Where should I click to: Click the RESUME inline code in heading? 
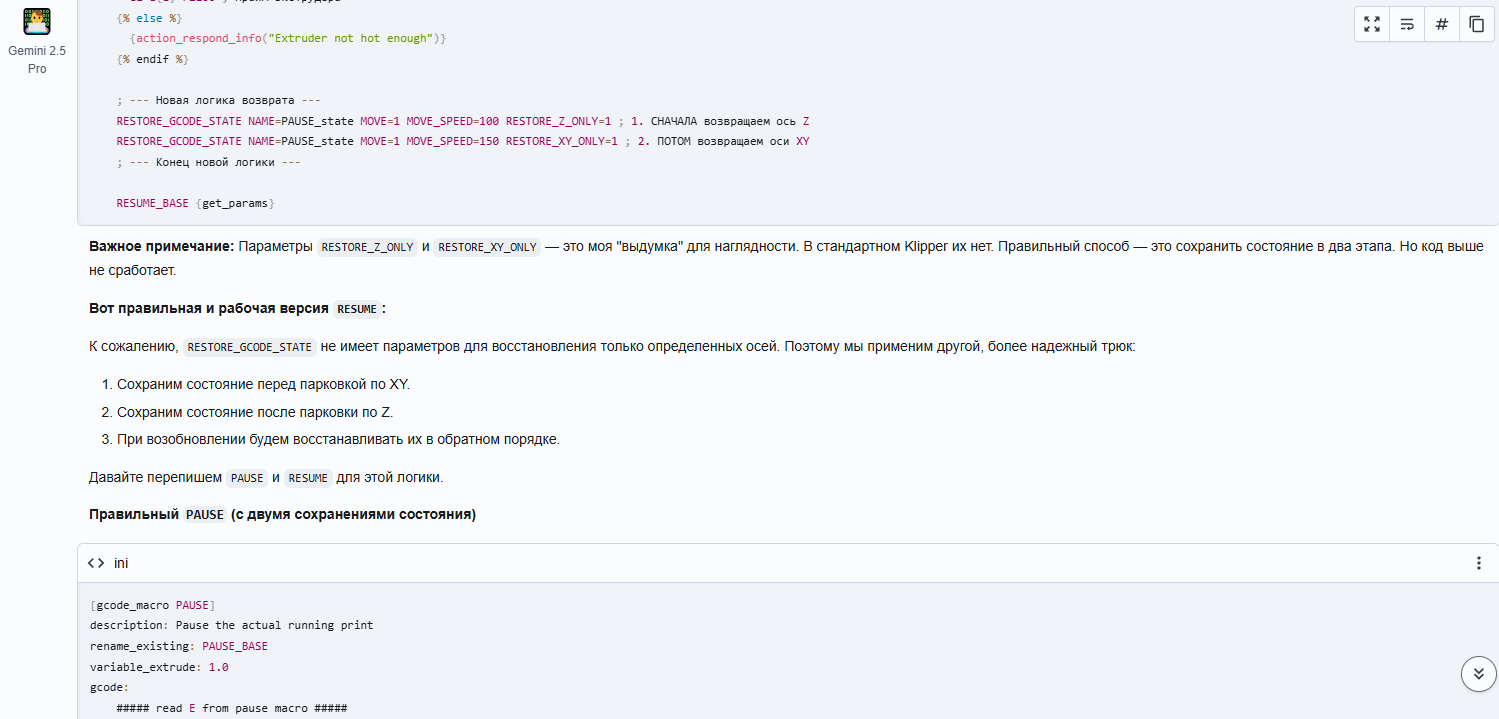tap(357, 309)
